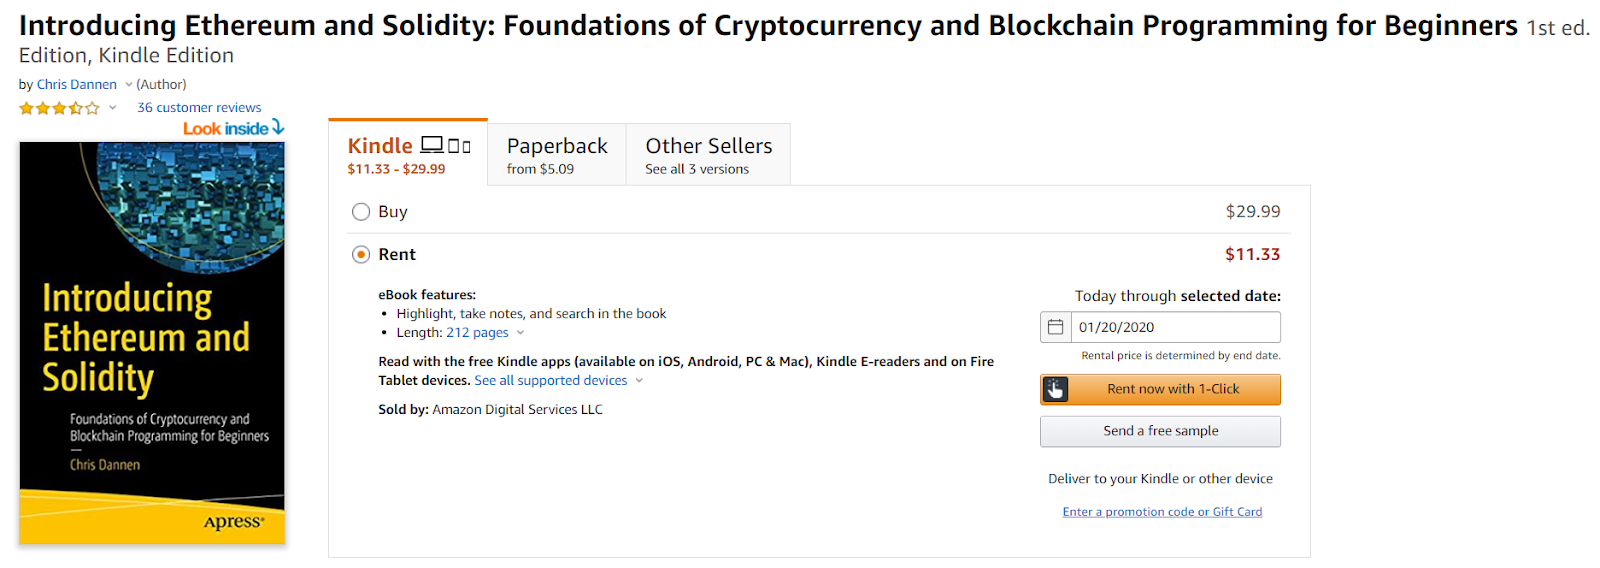This screenshot has width=1600, height=568.
Task: Click Enter a promotion code or Gift Card
Action: pos(1162,512)
